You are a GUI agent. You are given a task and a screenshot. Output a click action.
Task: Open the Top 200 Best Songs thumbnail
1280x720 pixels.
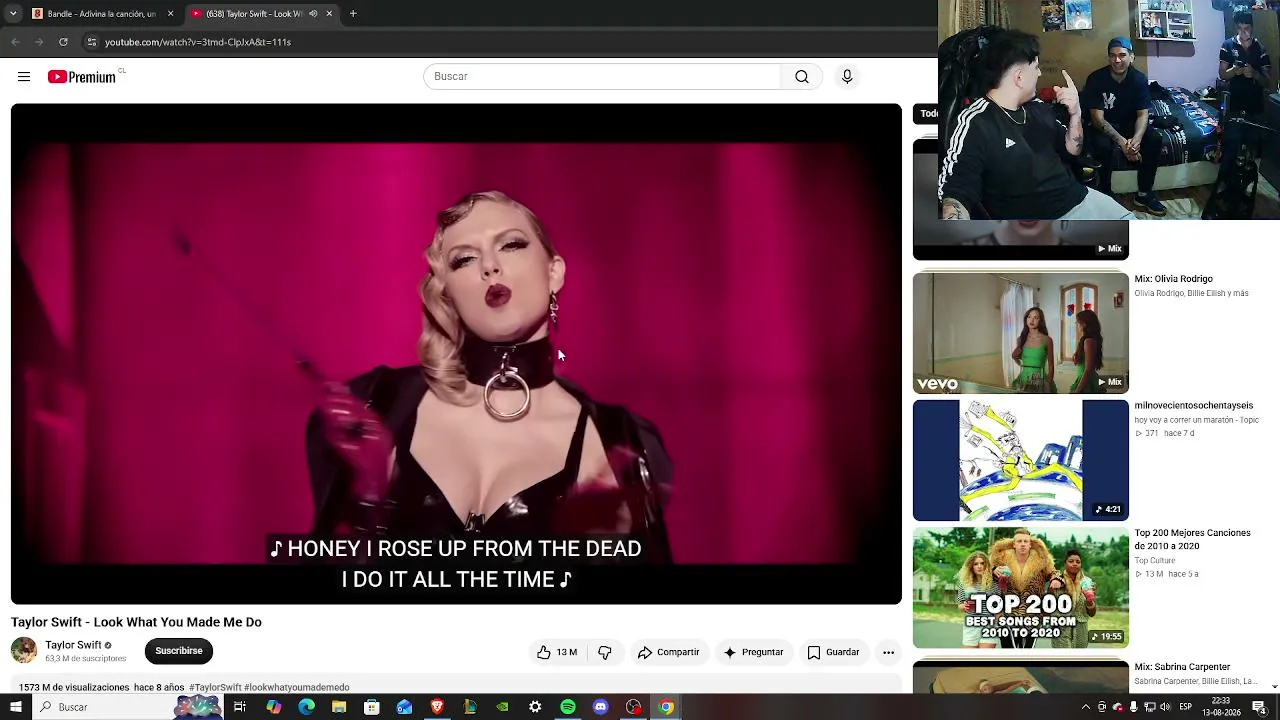pos(1021,589)
